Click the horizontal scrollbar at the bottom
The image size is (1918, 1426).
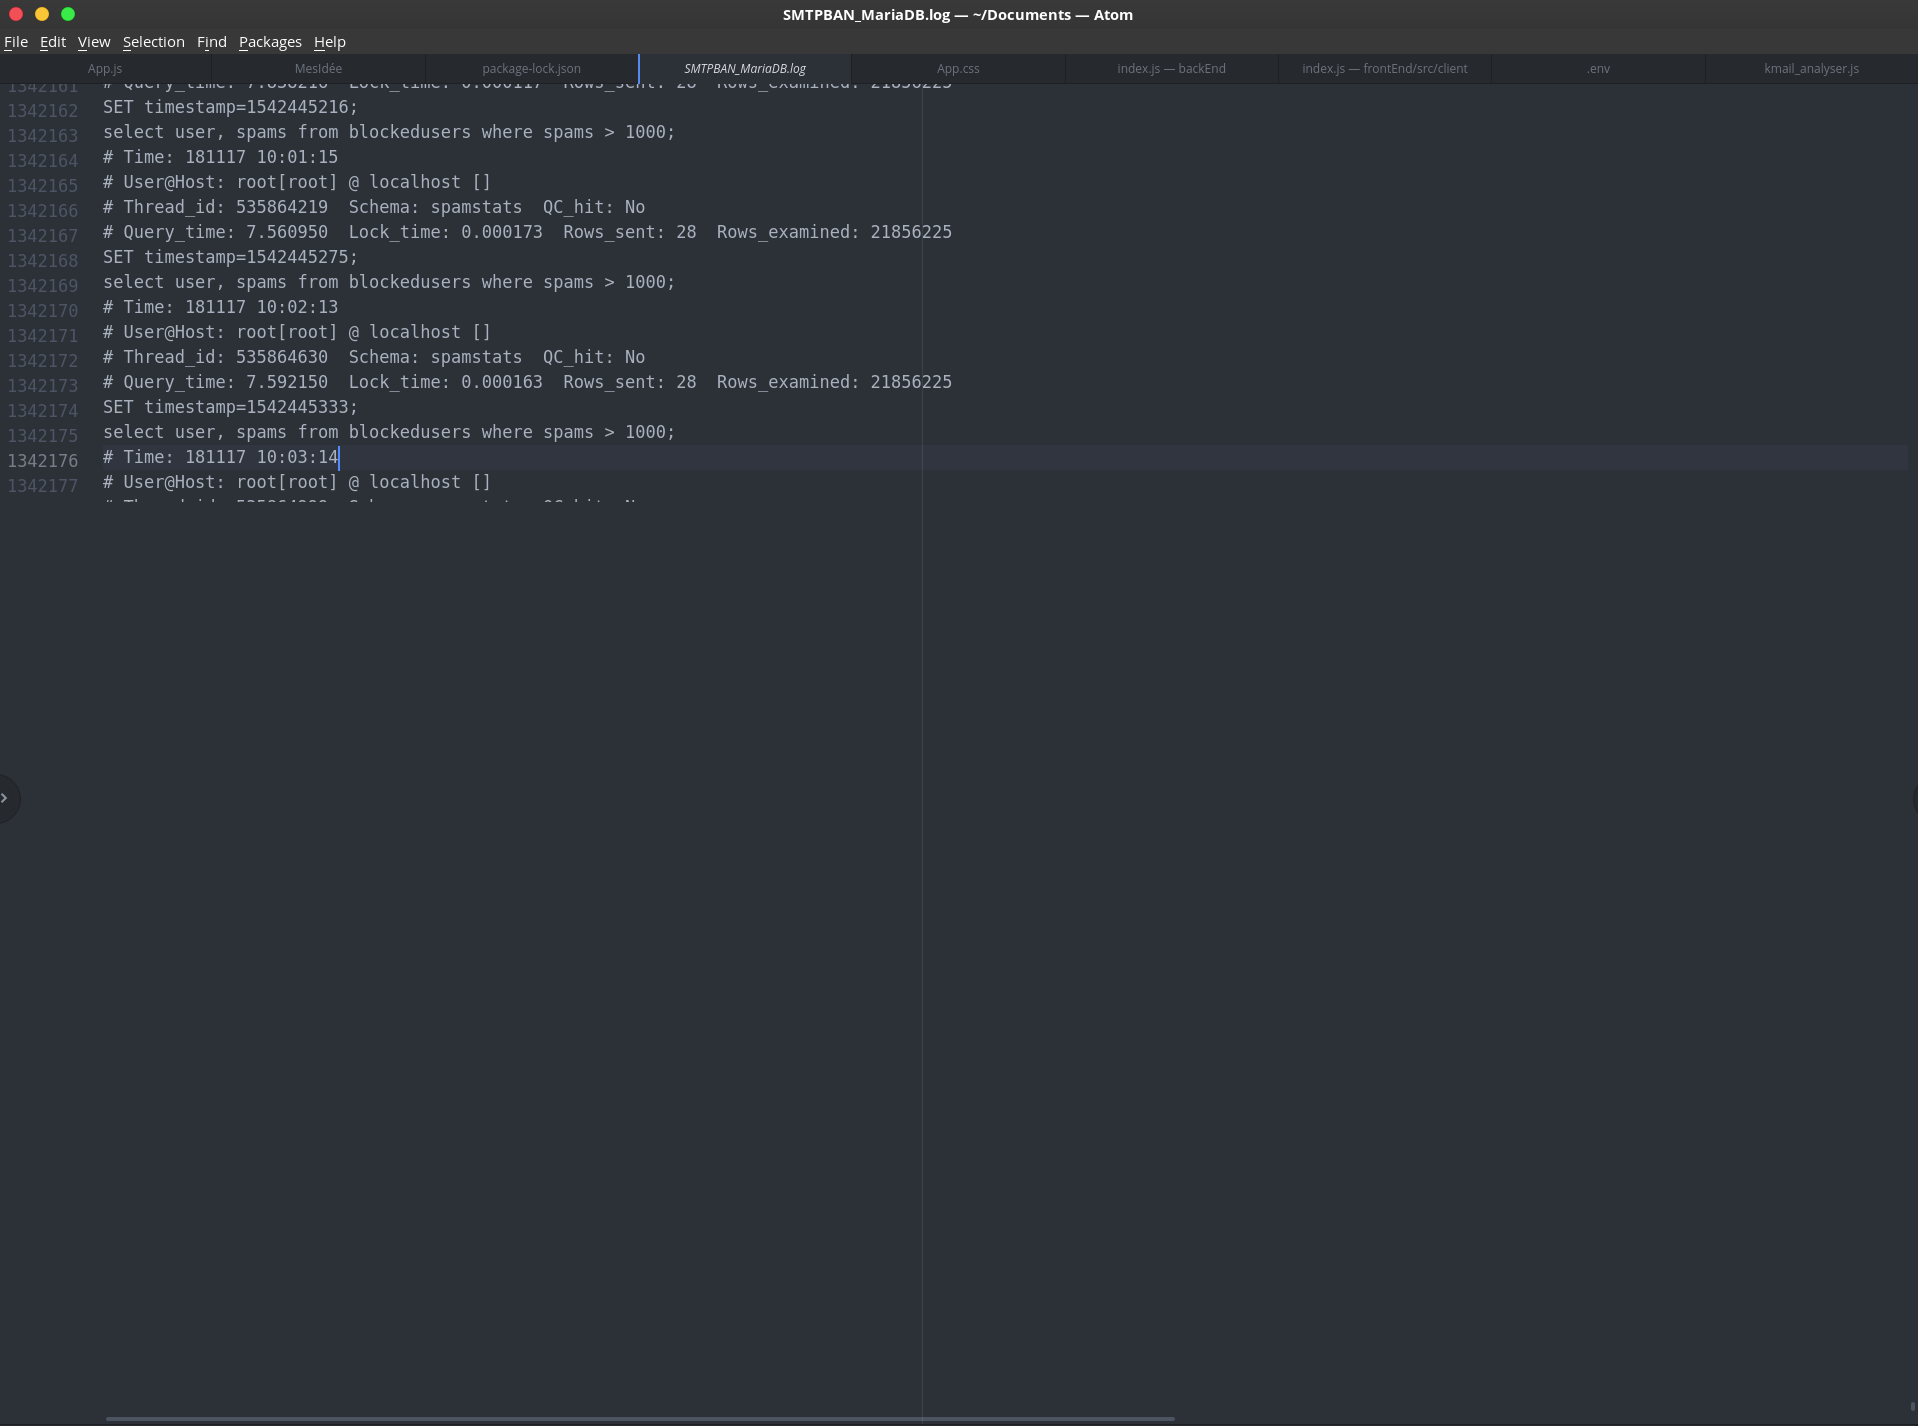click(x=640, y=1418)
